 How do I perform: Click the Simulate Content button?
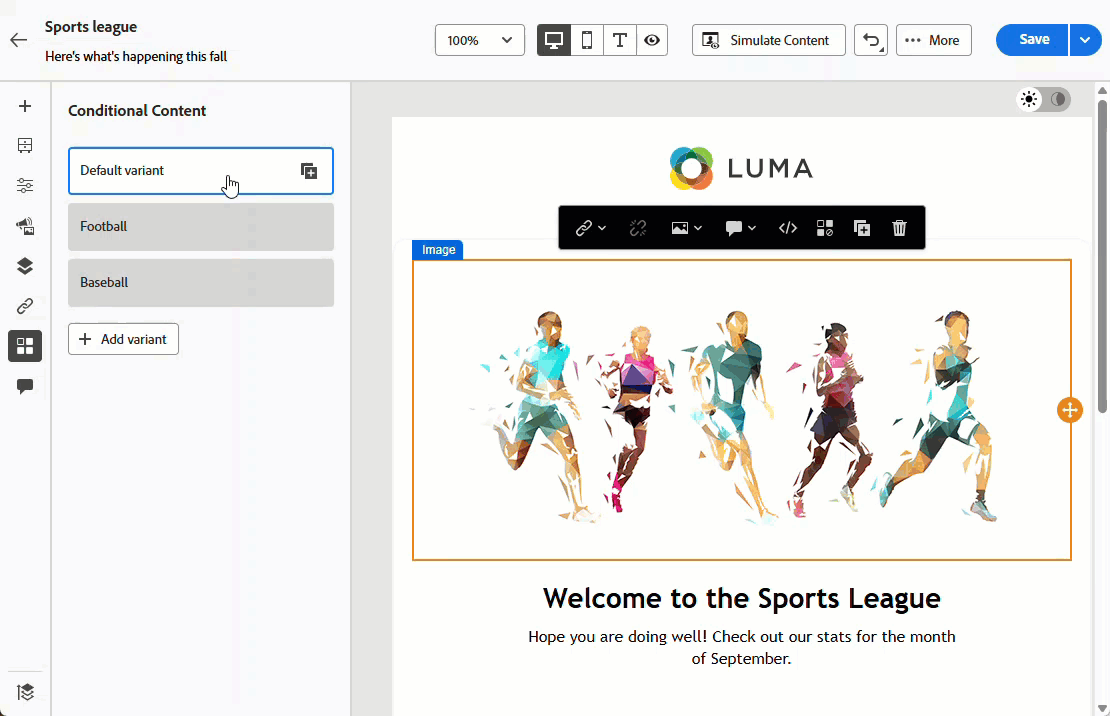pos(768,40)
